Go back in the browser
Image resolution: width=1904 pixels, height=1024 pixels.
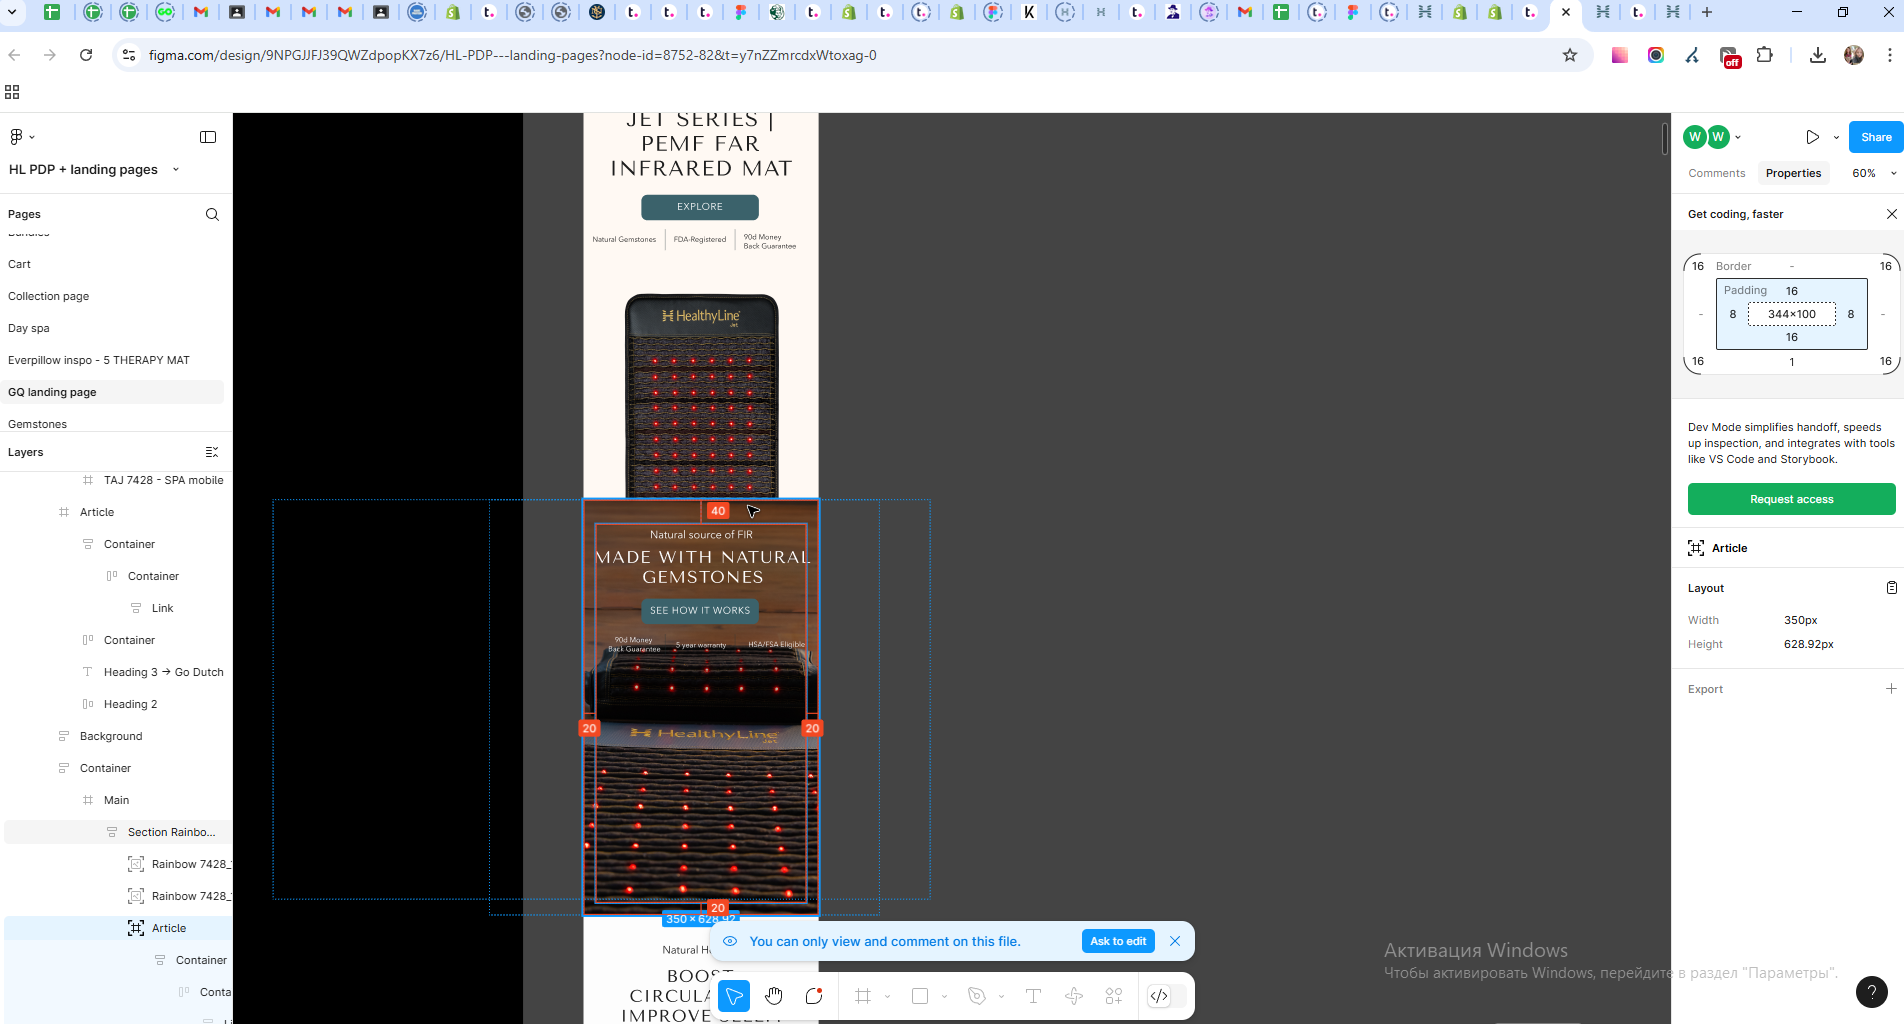click(14, 55)
